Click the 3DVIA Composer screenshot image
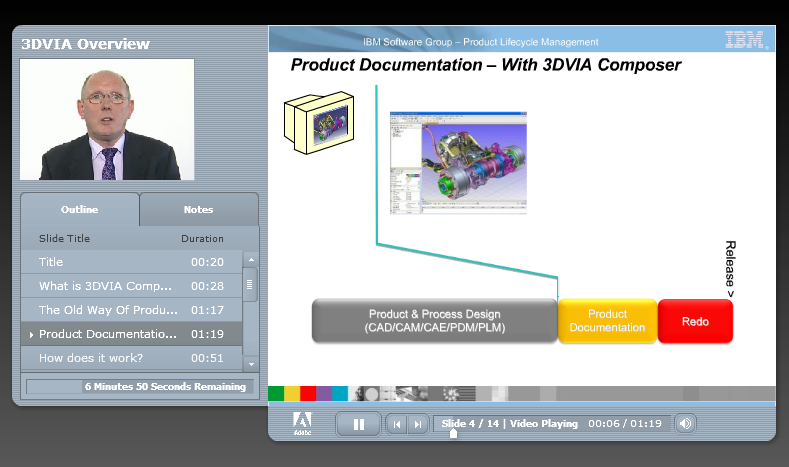 [458, 163]
